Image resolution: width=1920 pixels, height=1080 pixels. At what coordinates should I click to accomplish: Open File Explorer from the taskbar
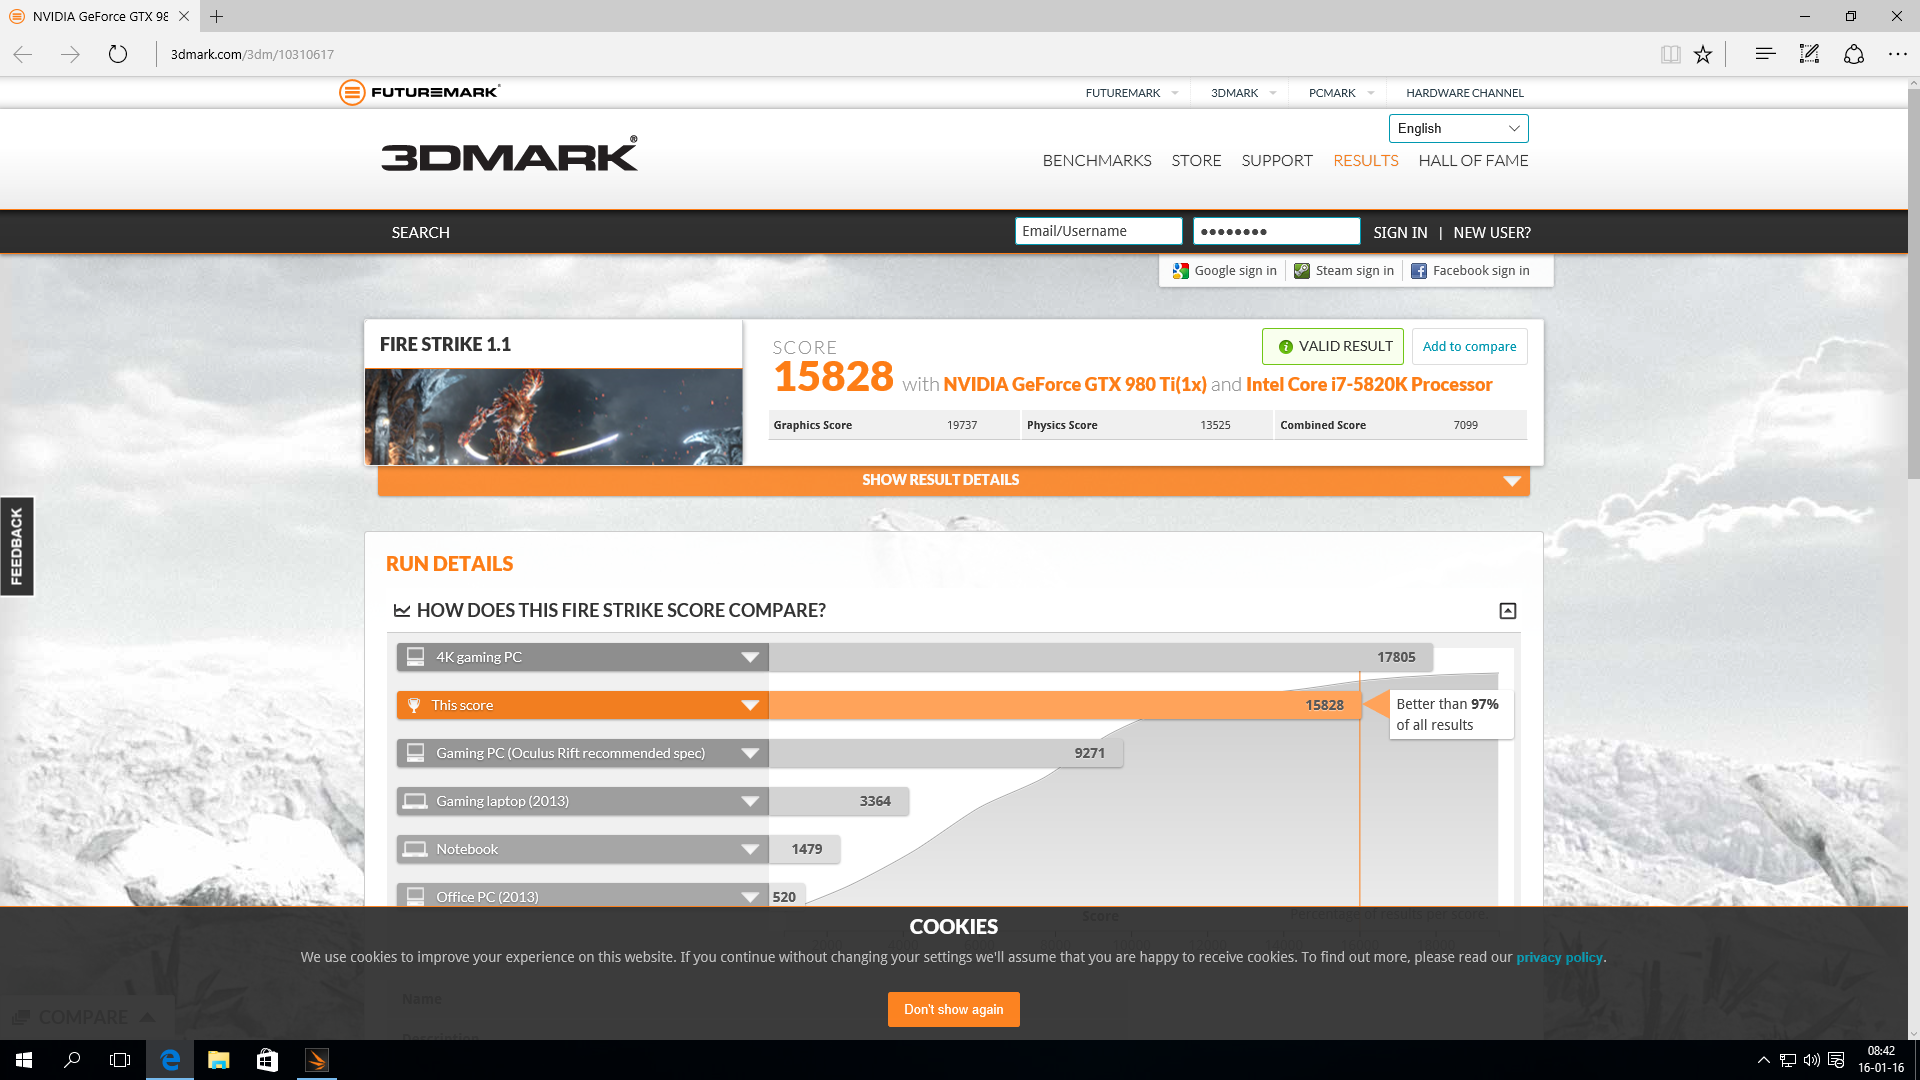point(218,1060)
